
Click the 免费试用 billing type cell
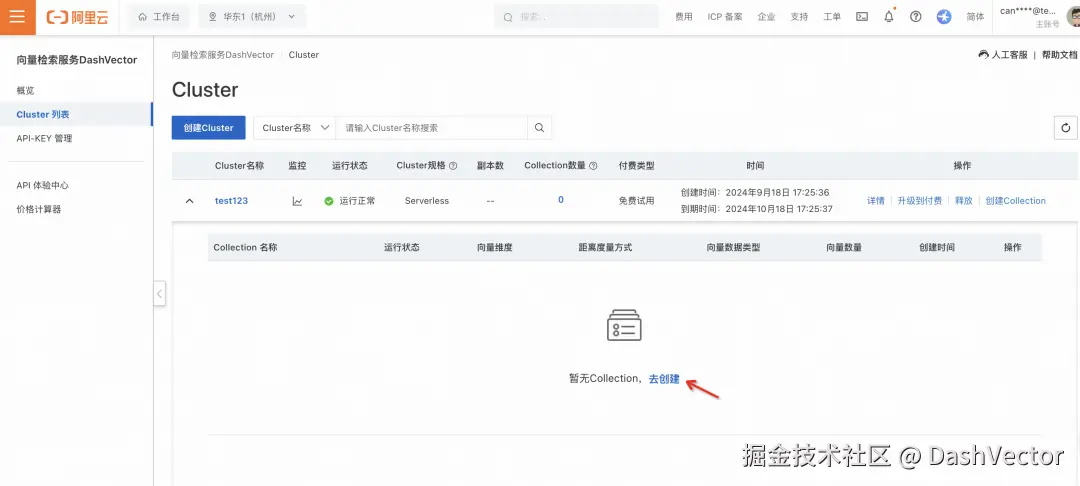click(x=636, y=201)
